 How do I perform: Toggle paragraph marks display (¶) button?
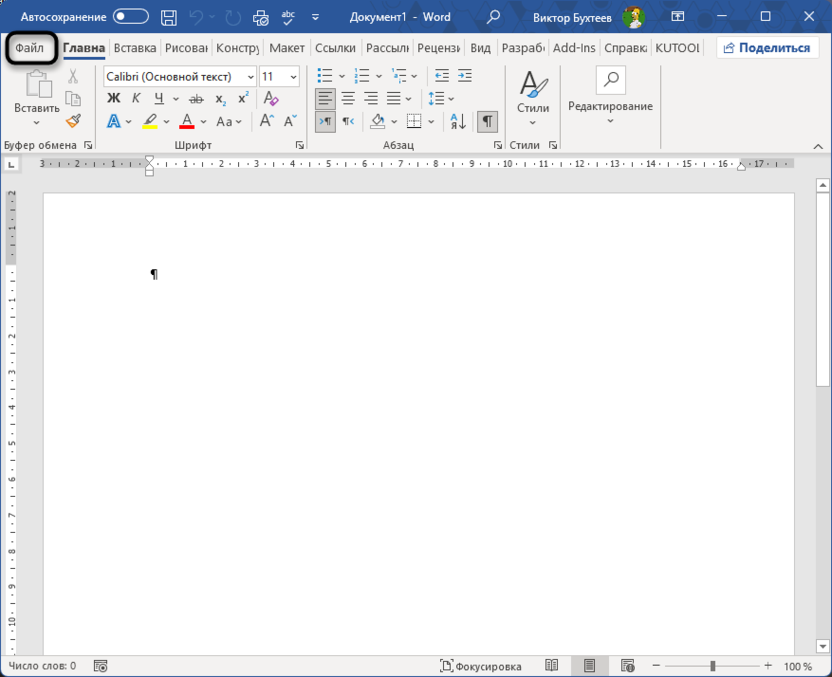[487, 121]
